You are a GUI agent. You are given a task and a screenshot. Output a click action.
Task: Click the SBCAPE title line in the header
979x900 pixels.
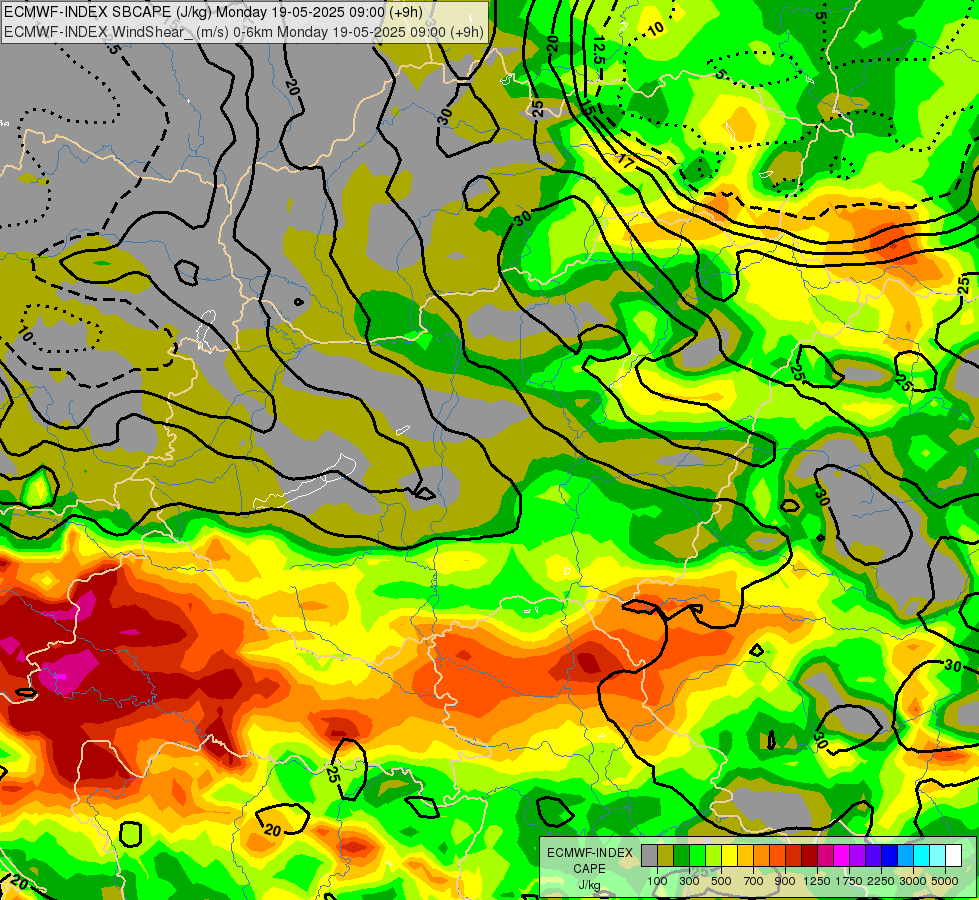(214, 12)
